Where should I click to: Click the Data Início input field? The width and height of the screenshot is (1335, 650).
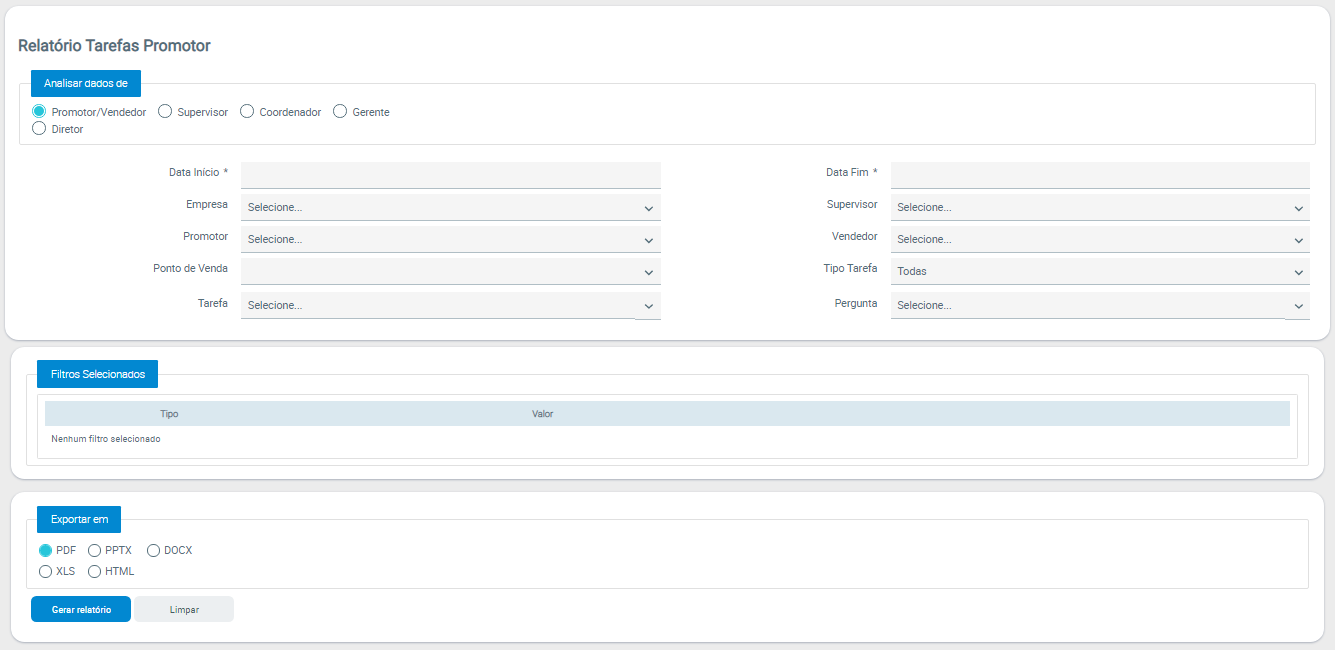450,175
